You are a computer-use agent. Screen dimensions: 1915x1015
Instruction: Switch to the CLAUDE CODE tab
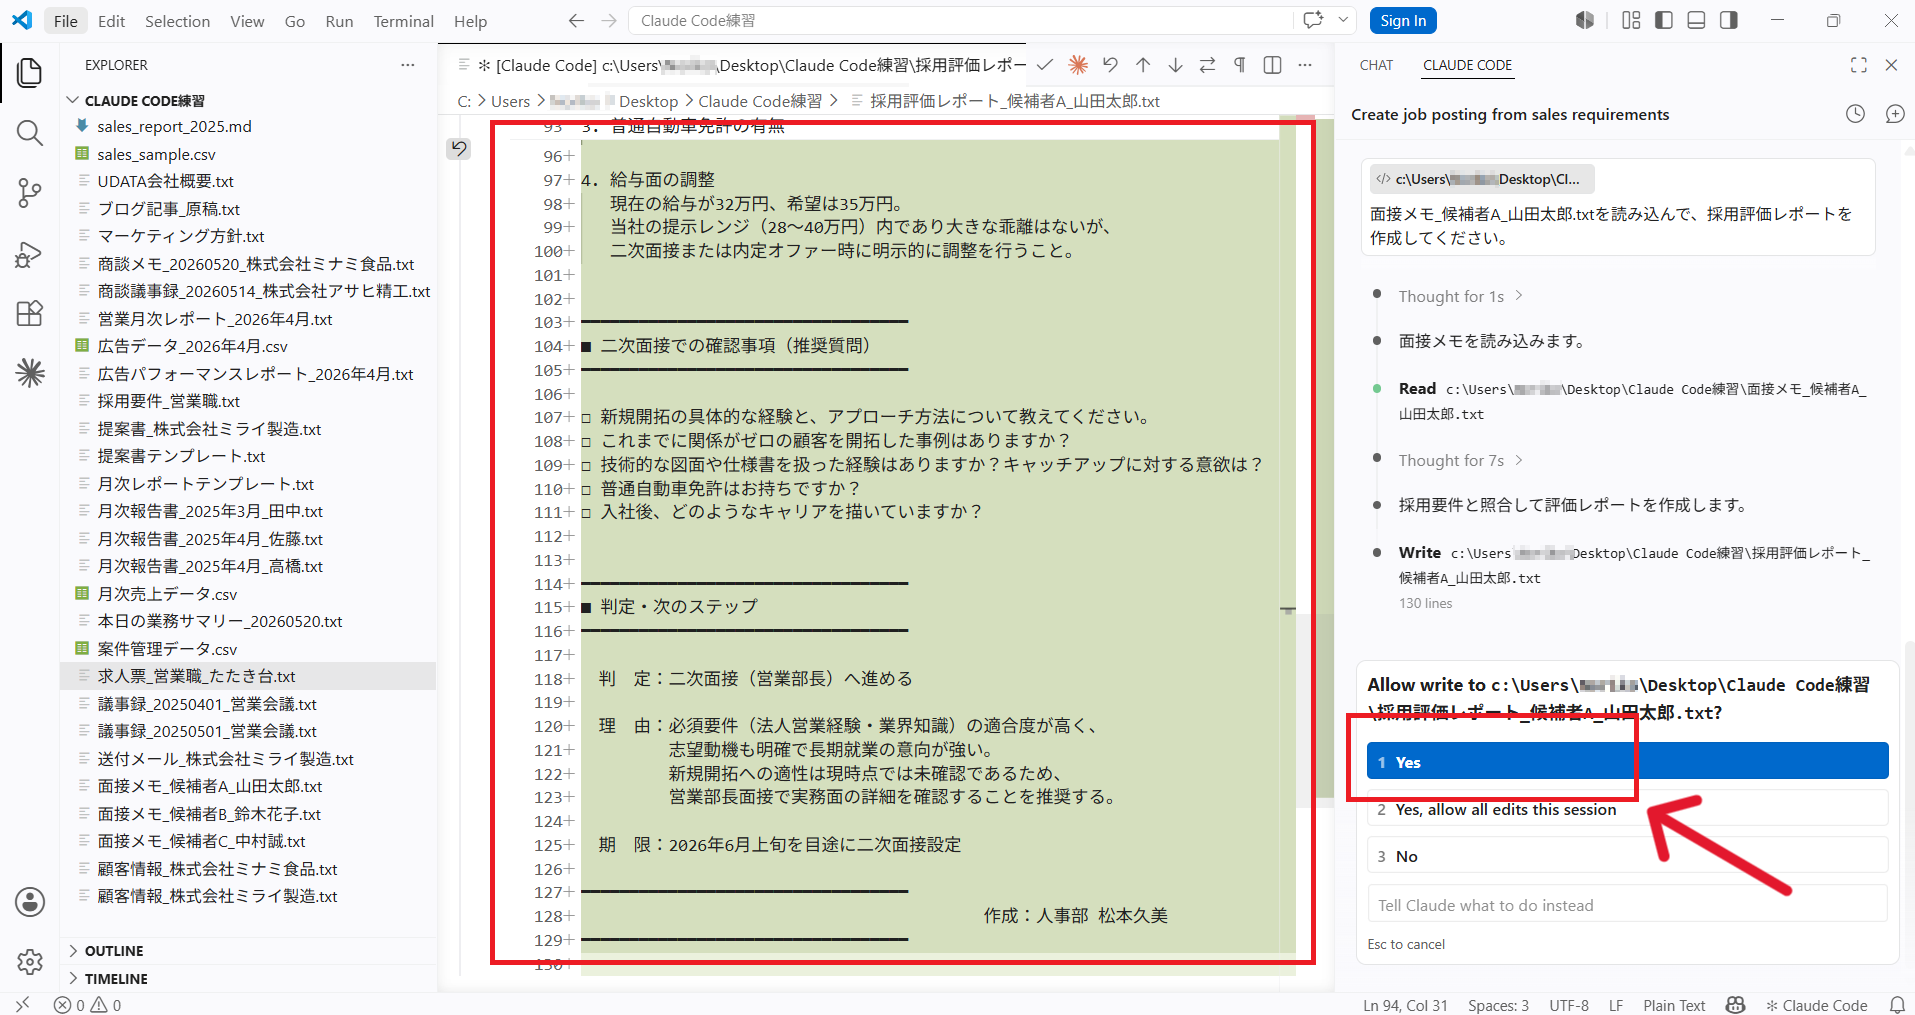pyautogui.click(x=1467, y=65)
